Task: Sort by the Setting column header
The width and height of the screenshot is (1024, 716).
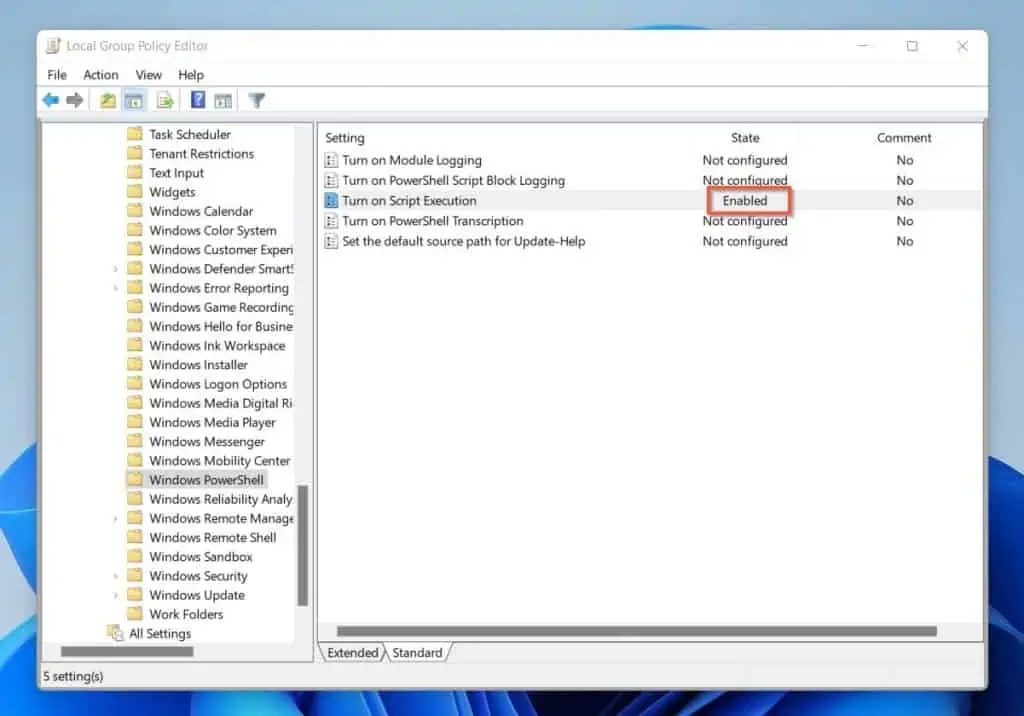Action: tap(345, 138)
